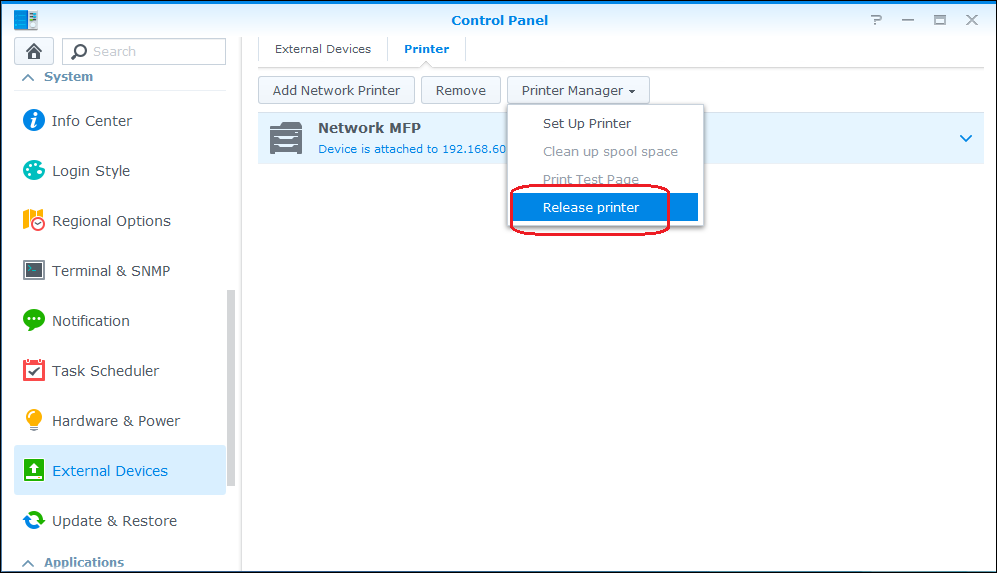The height and width of the screenshot is (573, 997).
Task: Open Hardware & Power settings
Action: pos(120,420)
